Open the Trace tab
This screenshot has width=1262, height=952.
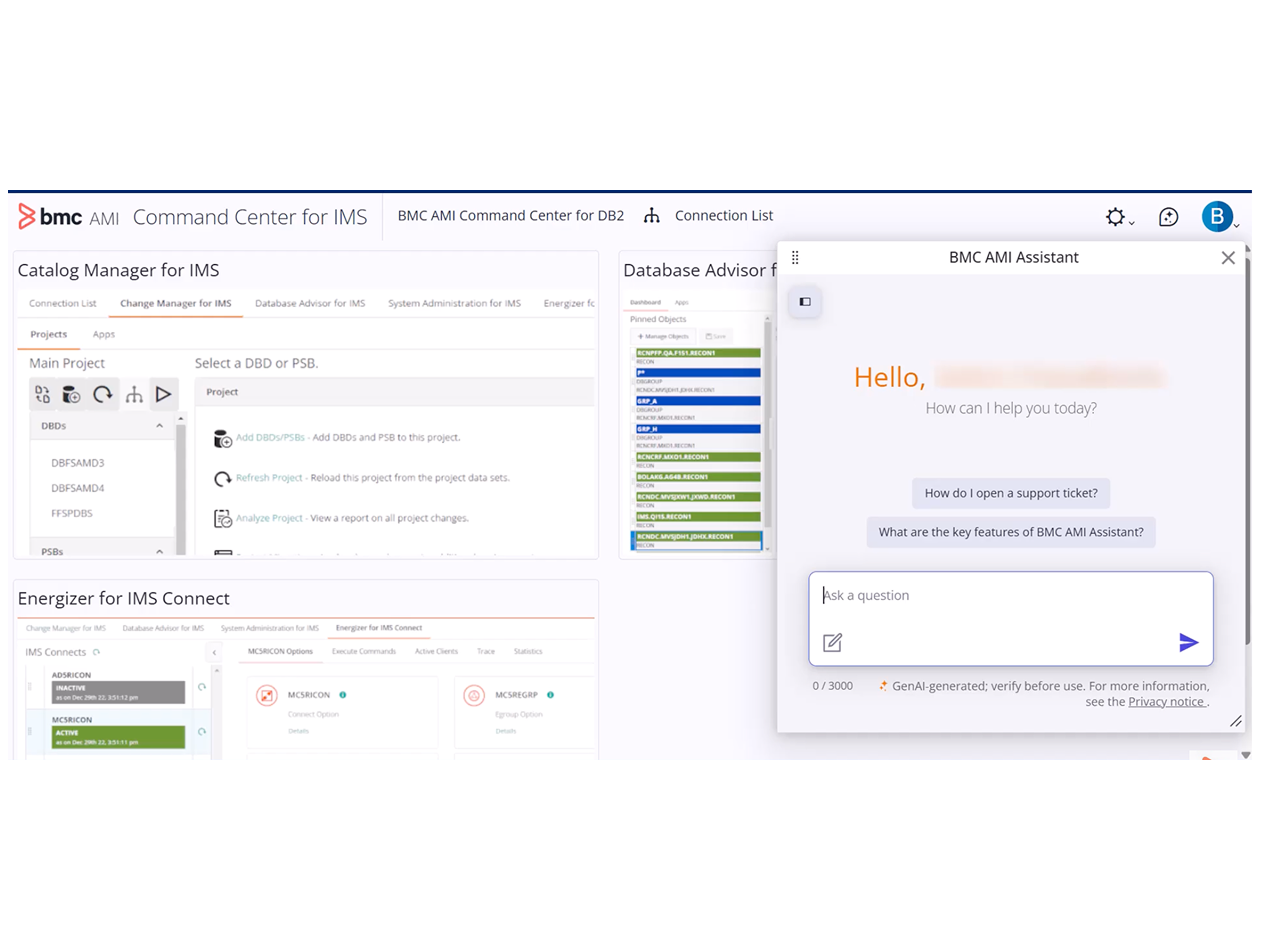click(486, 652)
